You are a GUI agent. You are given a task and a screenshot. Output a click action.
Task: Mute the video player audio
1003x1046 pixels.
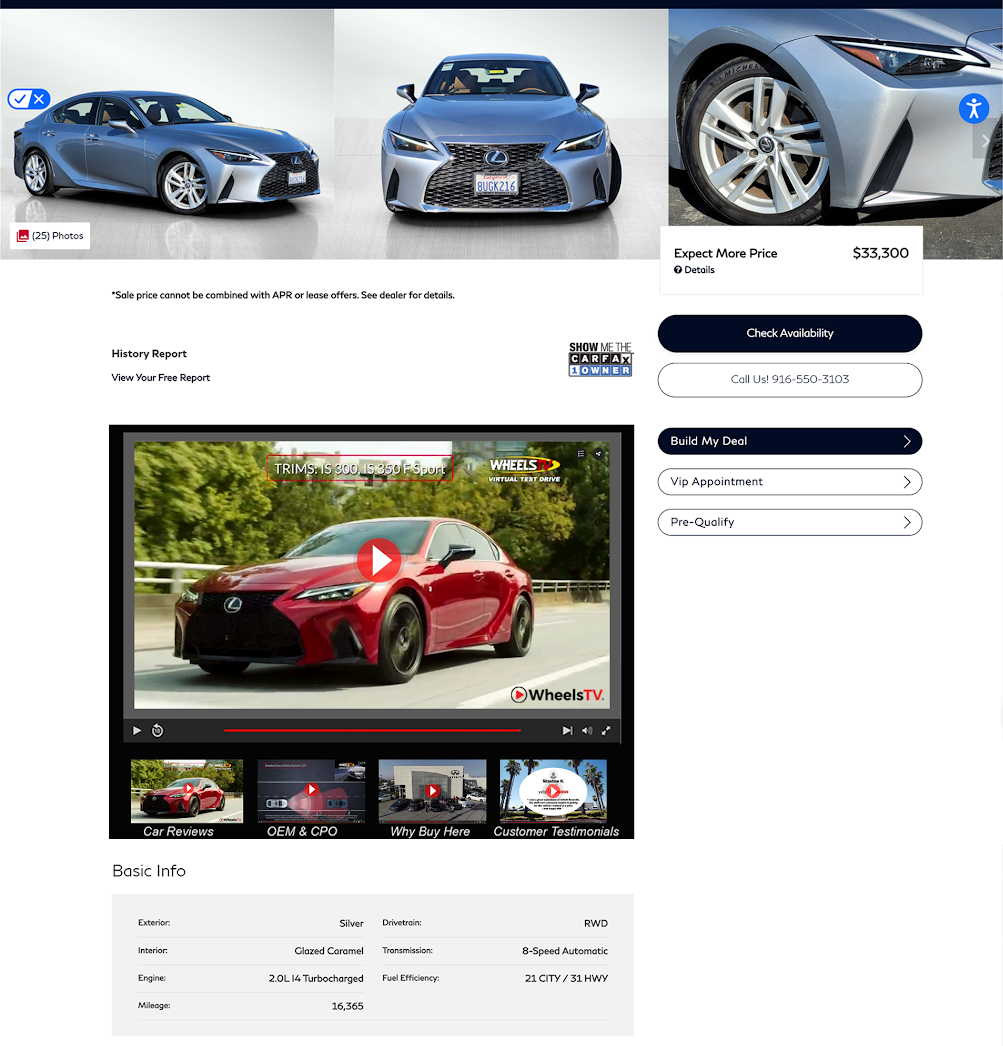tap(587, 730)
